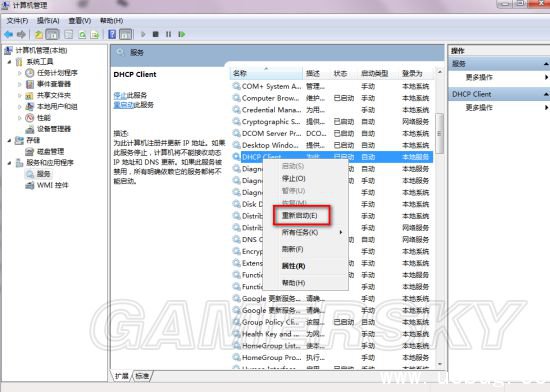This screenshot has height=392, width=550.
Task: Open the 查看(V) menu
Action: [x=79, y=21]
